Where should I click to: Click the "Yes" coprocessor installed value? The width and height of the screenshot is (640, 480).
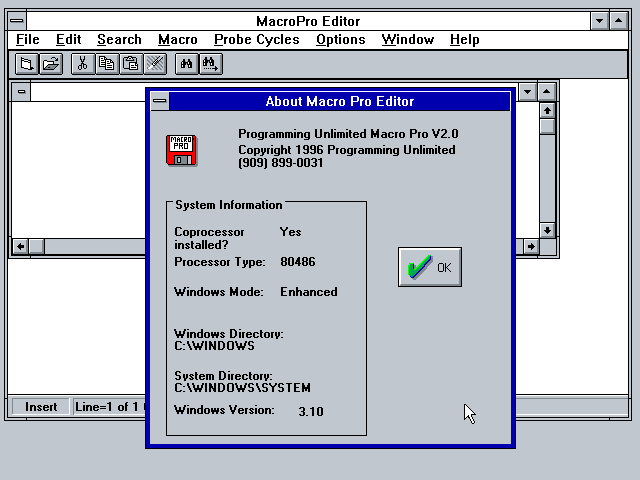point(290,232)
